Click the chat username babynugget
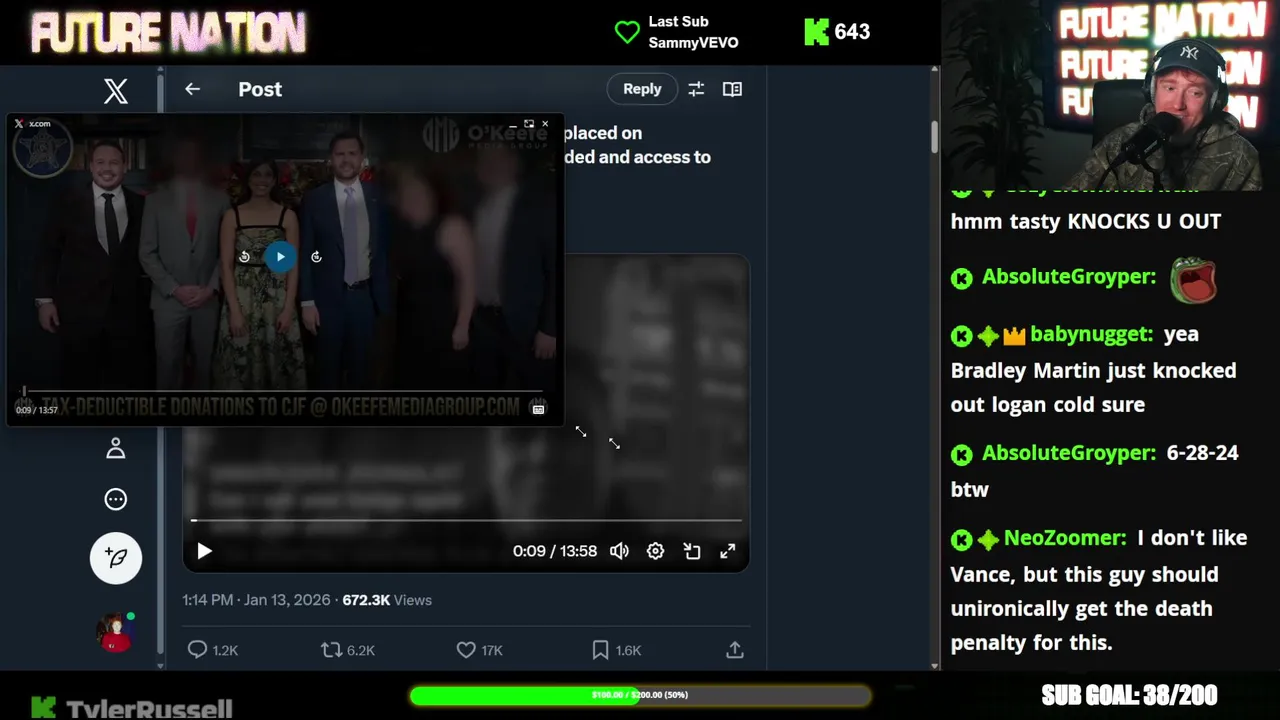This screenshot has height=720, width=1280. (x=1091, y=334)
